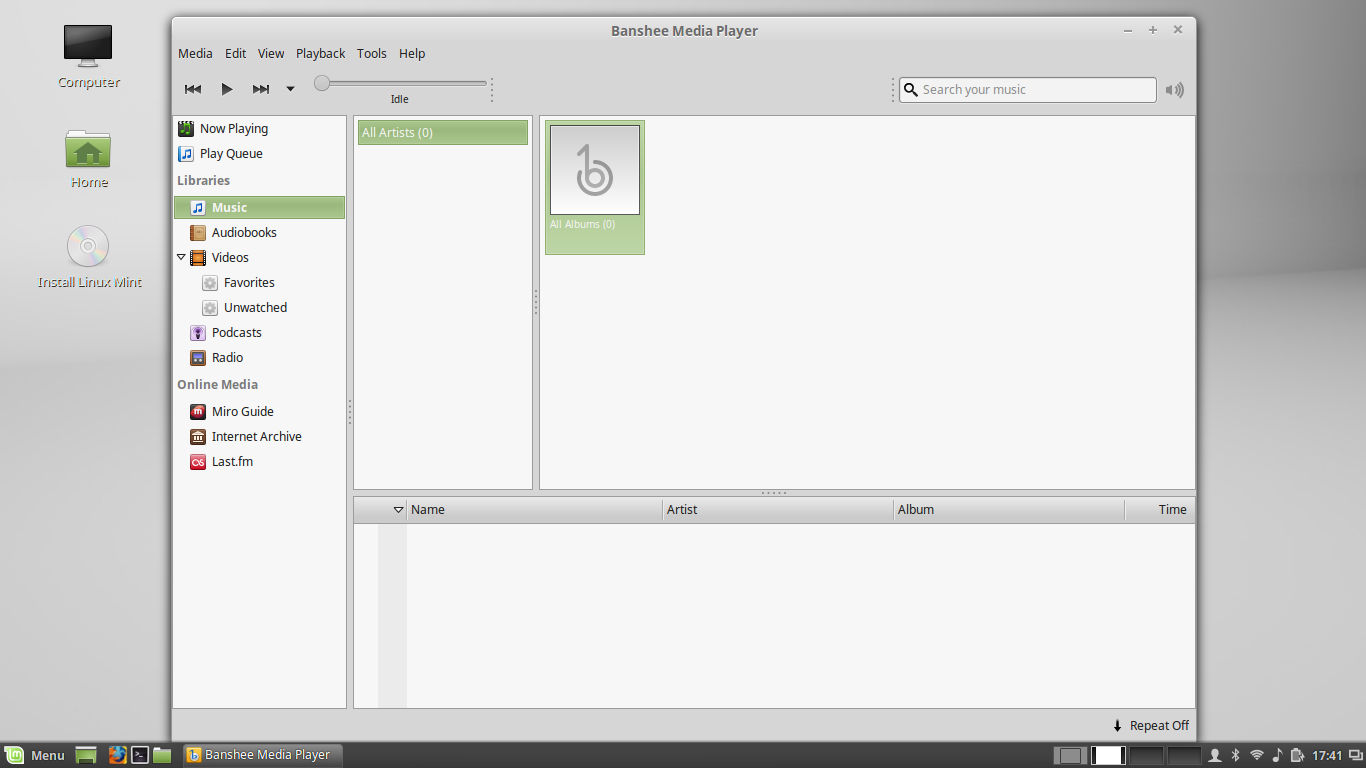
Task: Open the Edit menu
Action: 235,54
